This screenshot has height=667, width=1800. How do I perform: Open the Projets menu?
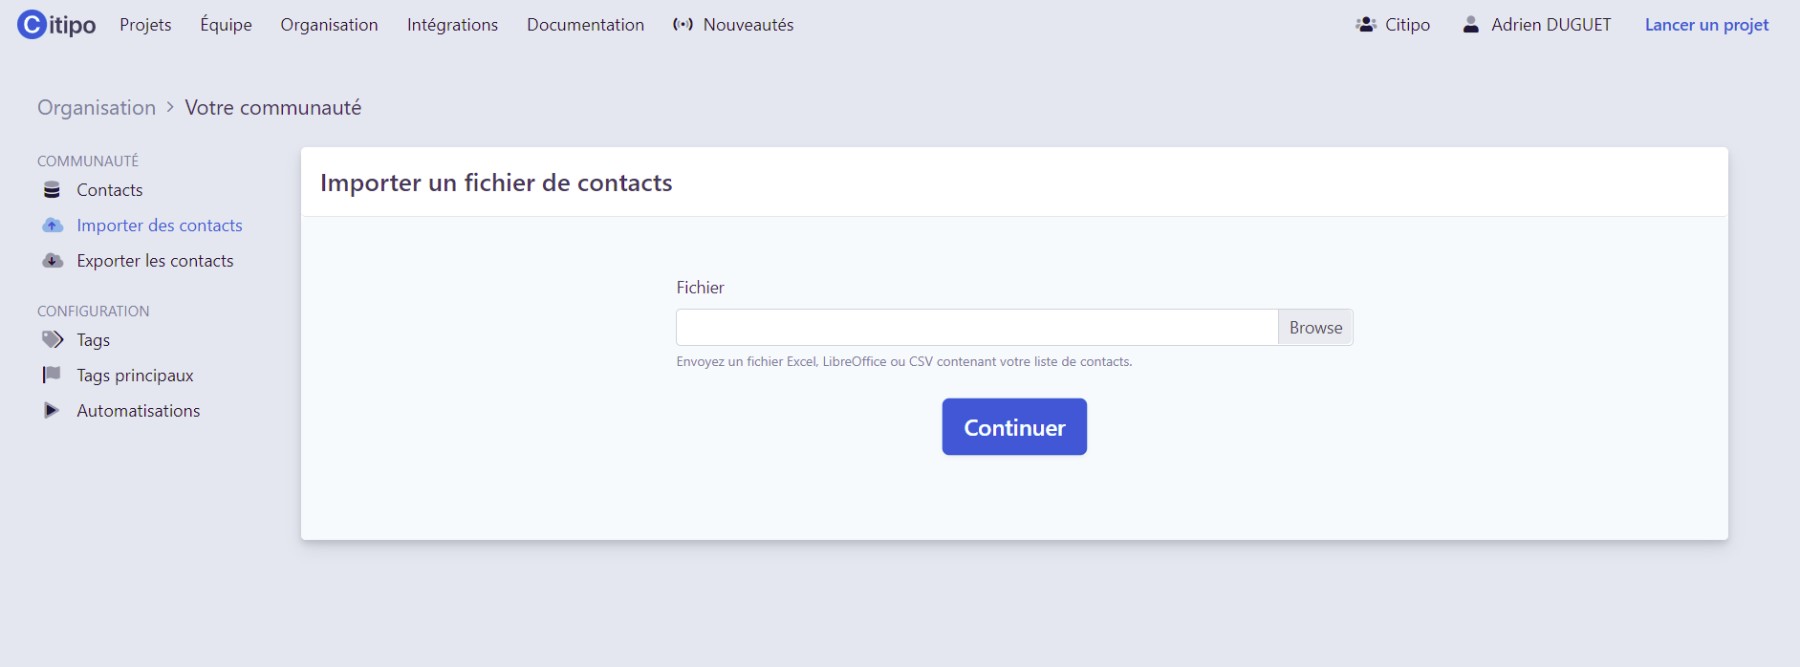(x=146, y=25)
